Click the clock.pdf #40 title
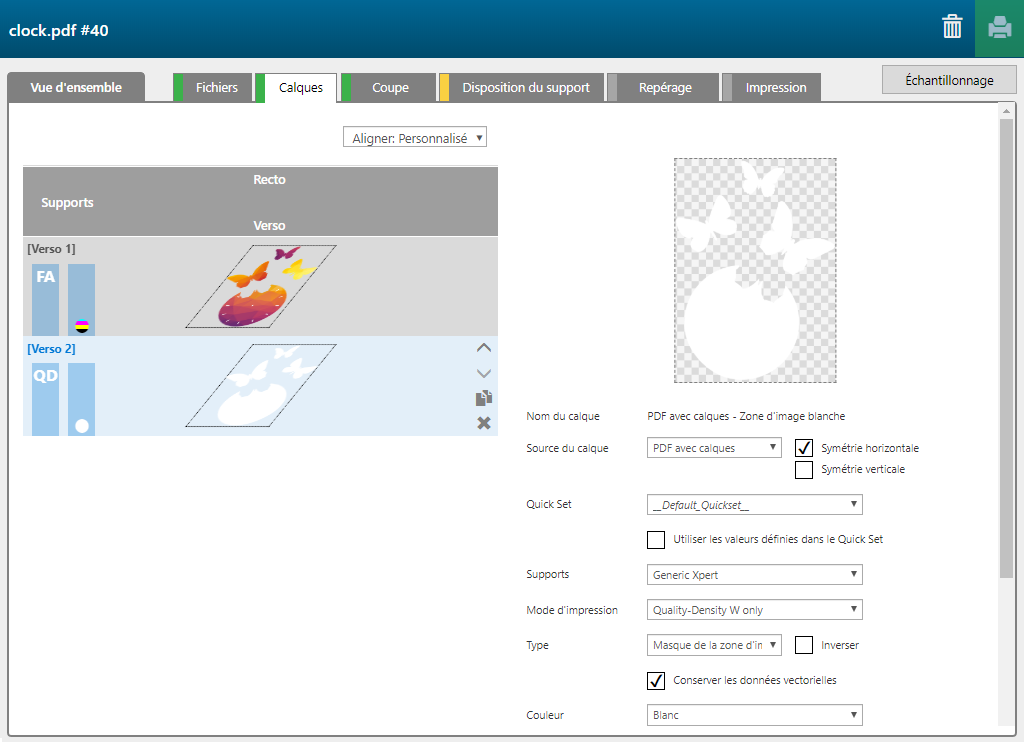1024x742 pixels. 59,30
